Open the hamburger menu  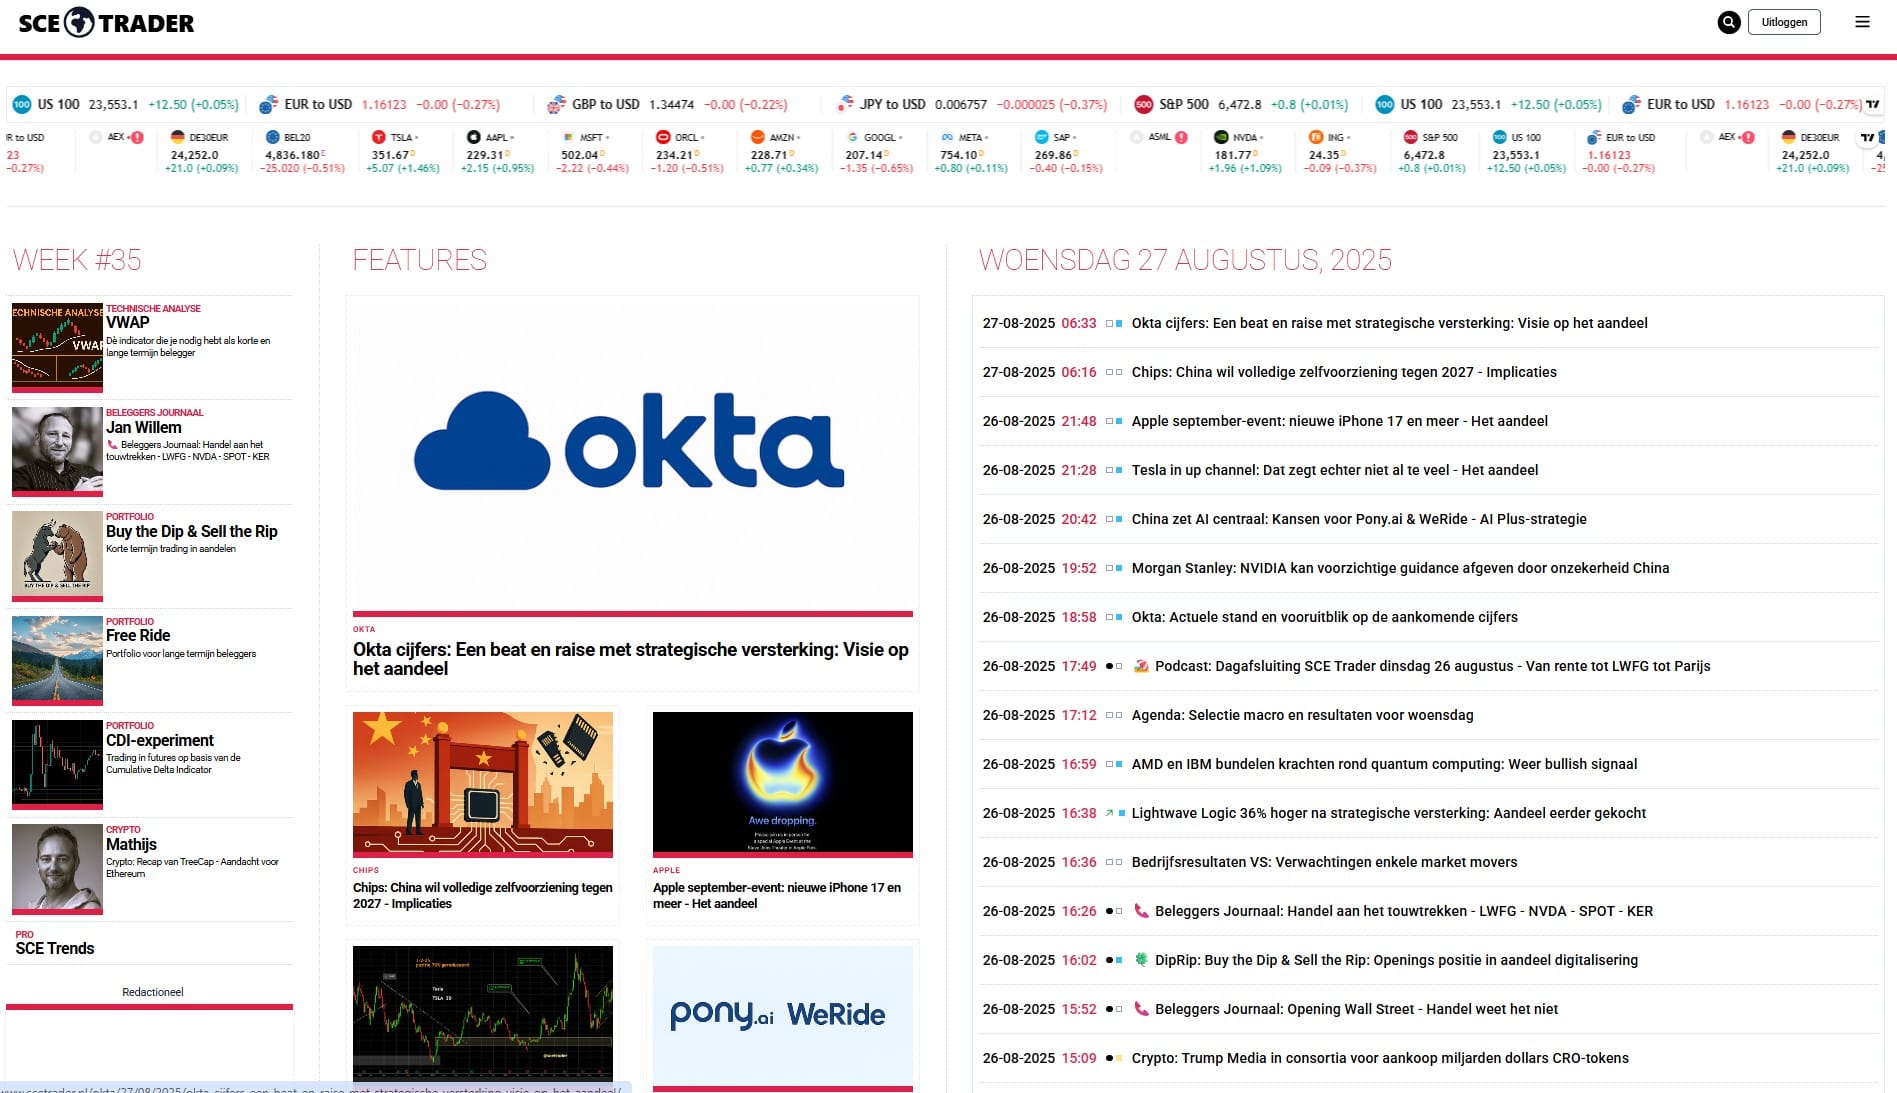[x=1862, y=22]
